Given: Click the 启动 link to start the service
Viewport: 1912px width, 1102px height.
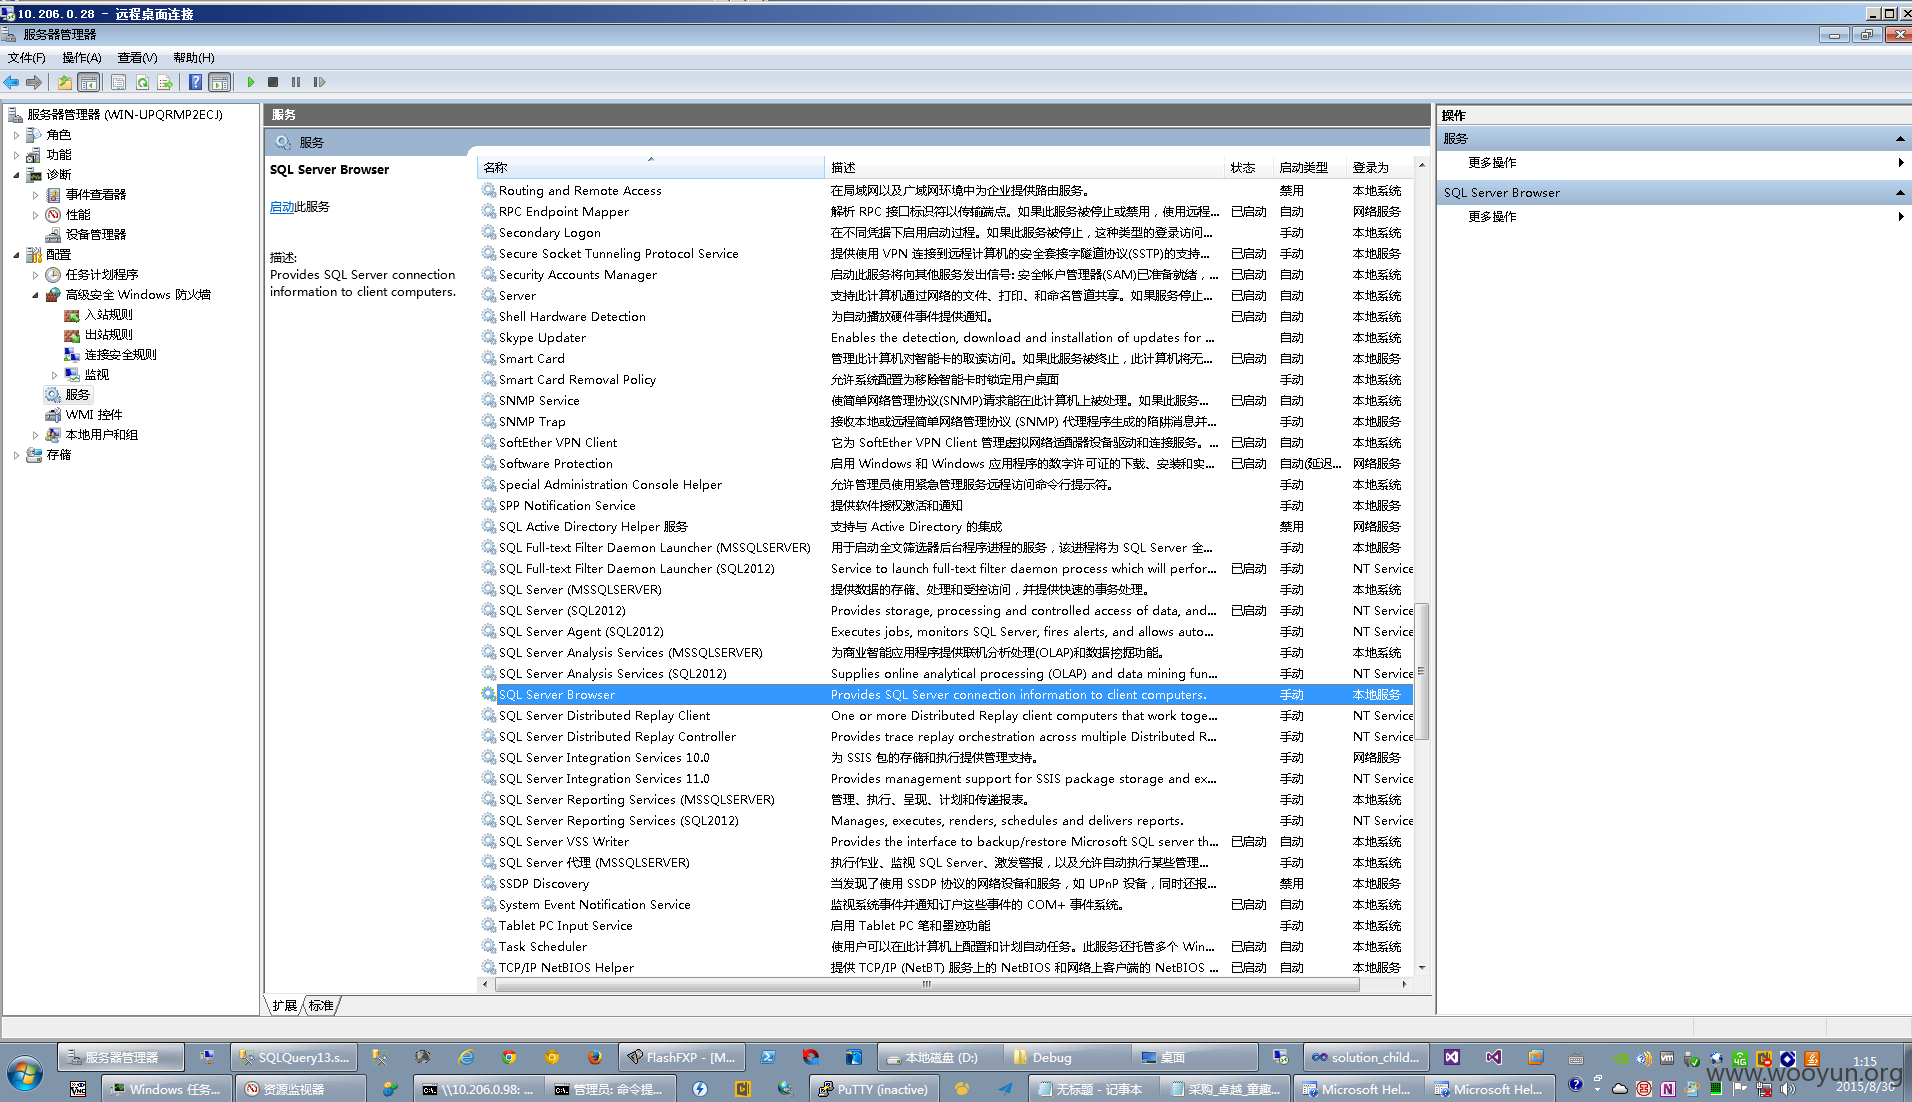Looking at the screenshot, I should [282, 207].
